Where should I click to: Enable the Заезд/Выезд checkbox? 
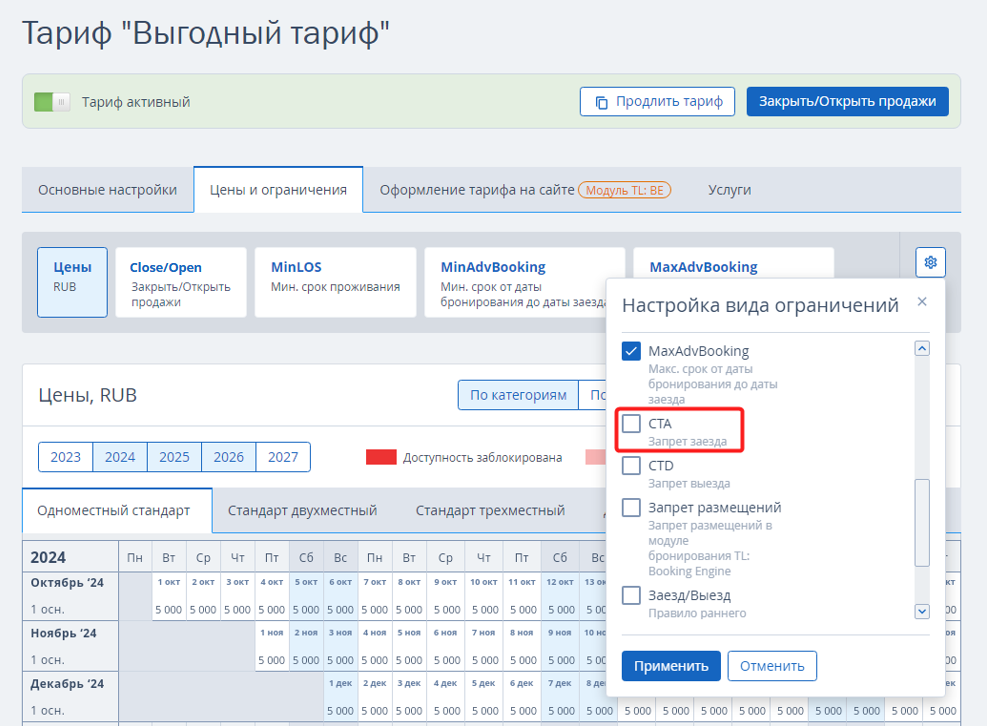tap(631, 596)
